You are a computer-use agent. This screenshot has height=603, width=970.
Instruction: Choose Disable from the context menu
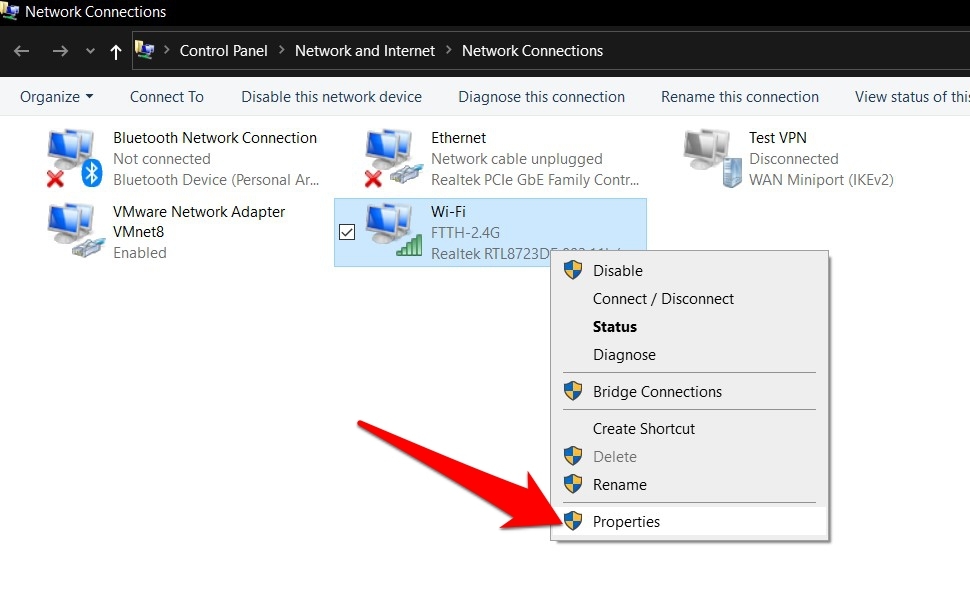(x=689, y=270)
